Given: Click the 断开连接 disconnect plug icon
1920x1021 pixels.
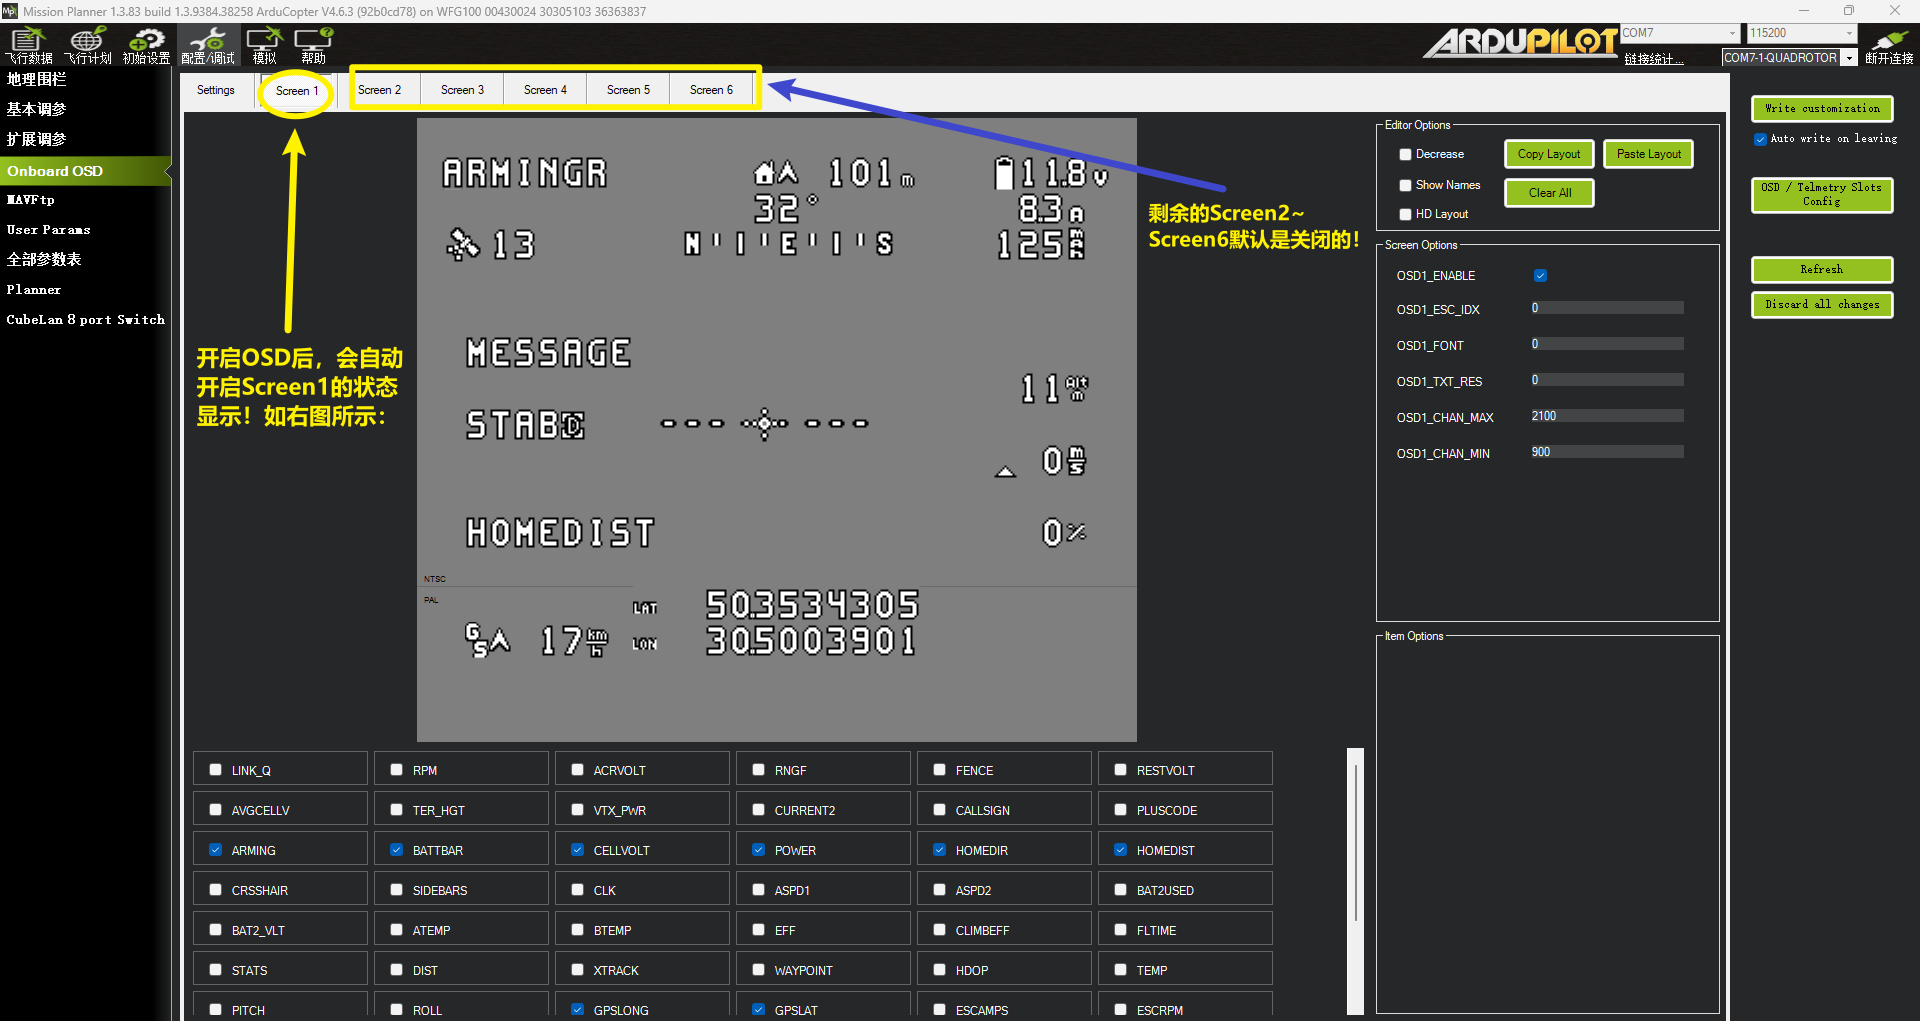Looking at the screenshot, I should (1889, 45).
